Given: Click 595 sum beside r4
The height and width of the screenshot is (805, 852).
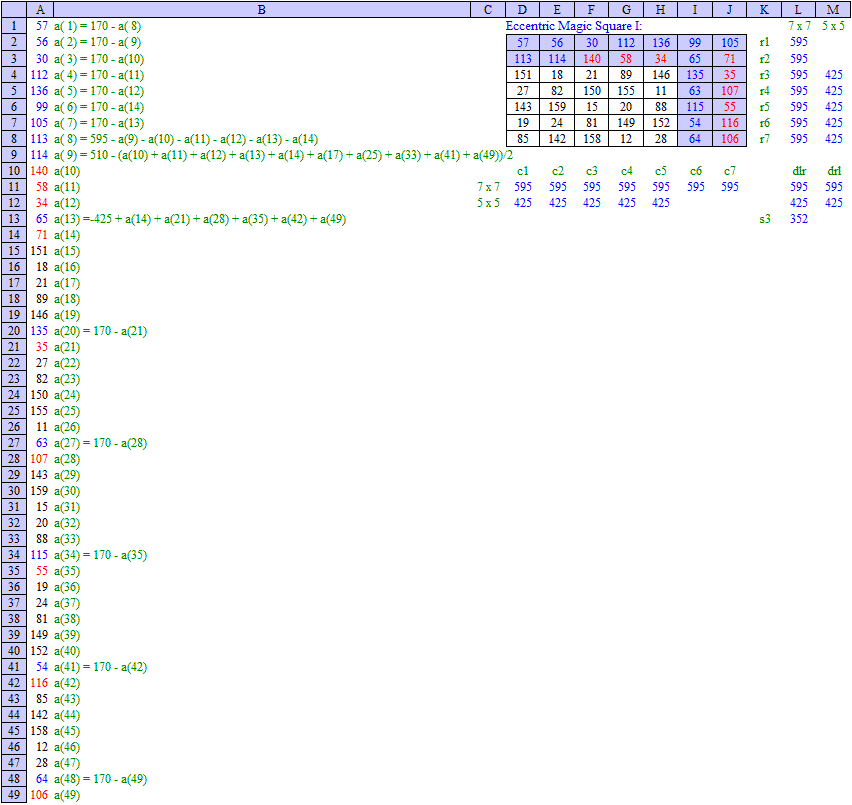Looking at the screenshot, I should (x=799, y=91).
